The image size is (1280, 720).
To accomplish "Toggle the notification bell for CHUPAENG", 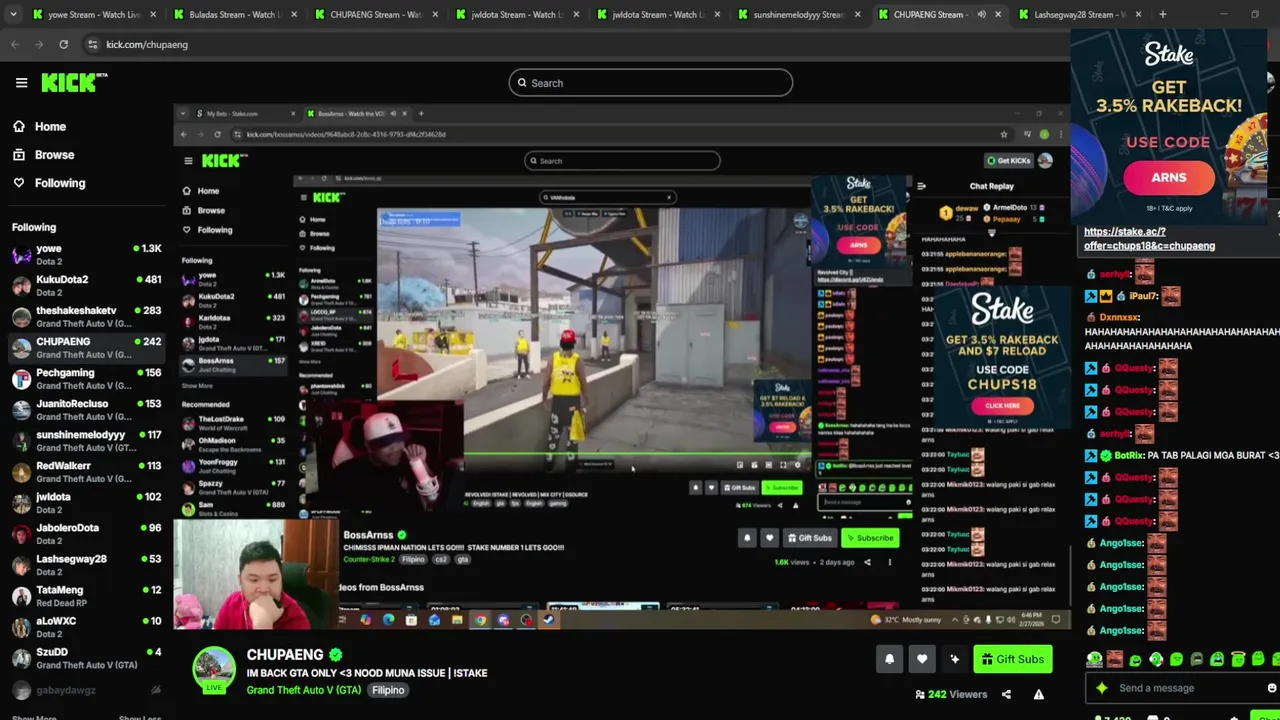I will coord(889,659).
